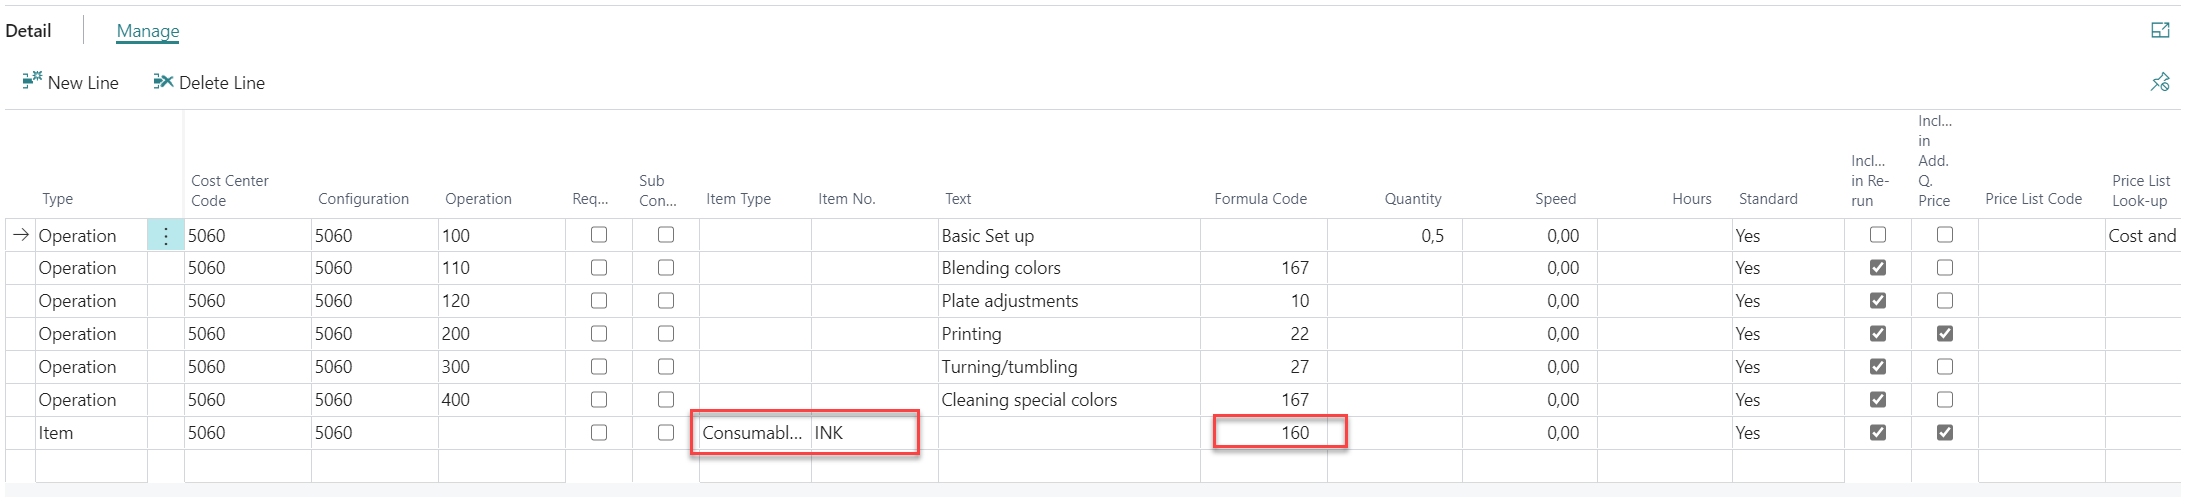Uncheck Incl. in Add. Q. Price for Printing

1945,334
